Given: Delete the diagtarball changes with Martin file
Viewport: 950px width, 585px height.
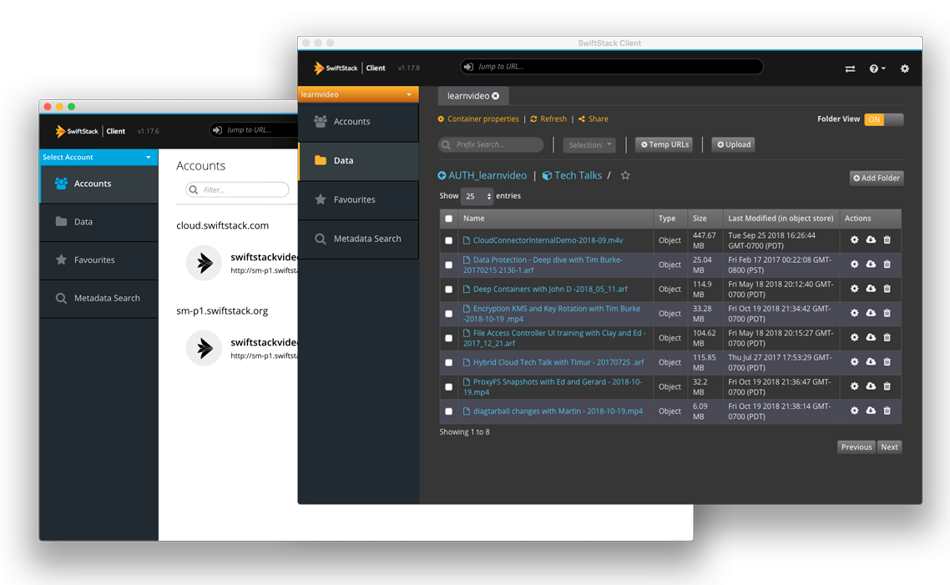Looking at the screenshot, I should coord(887,410).
